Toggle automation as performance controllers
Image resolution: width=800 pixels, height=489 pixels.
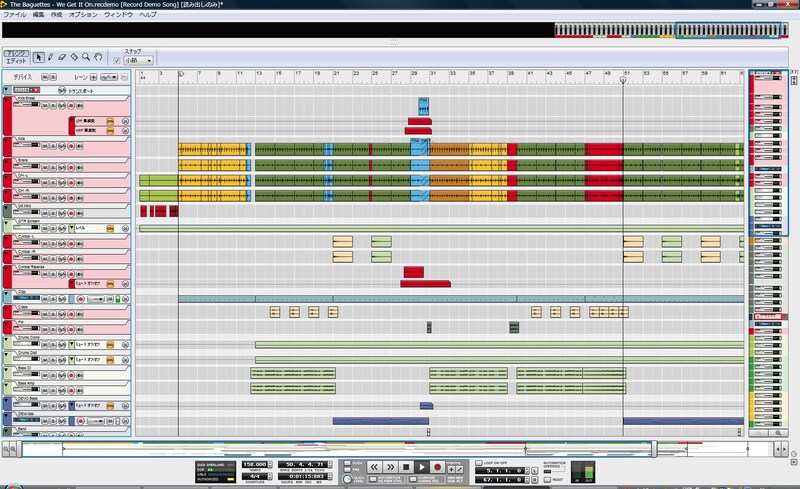point(373,479)
